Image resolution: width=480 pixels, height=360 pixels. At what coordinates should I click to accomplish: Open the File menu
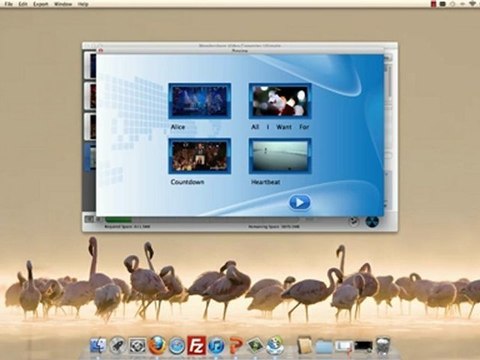click(x=8, y=4)
